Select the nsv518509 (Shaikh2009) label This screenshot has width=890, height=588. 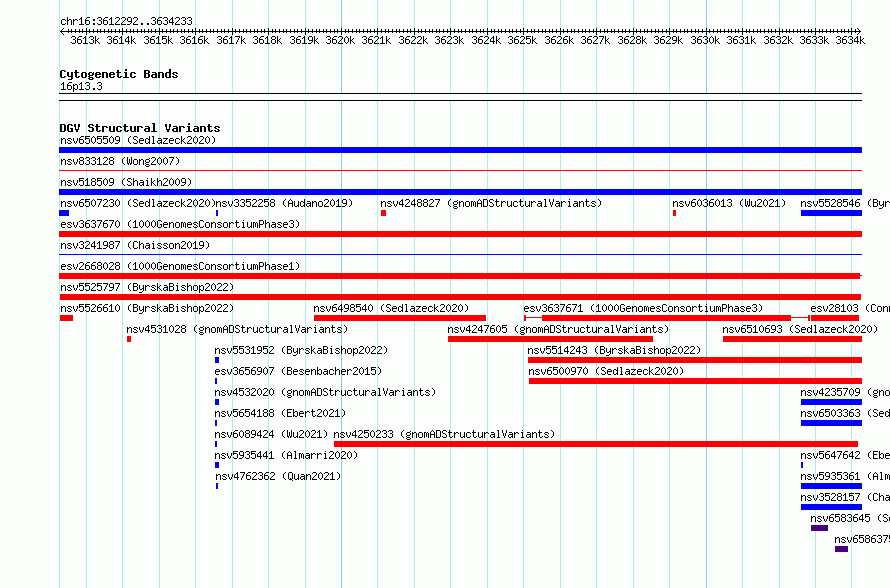coord(126,182)
